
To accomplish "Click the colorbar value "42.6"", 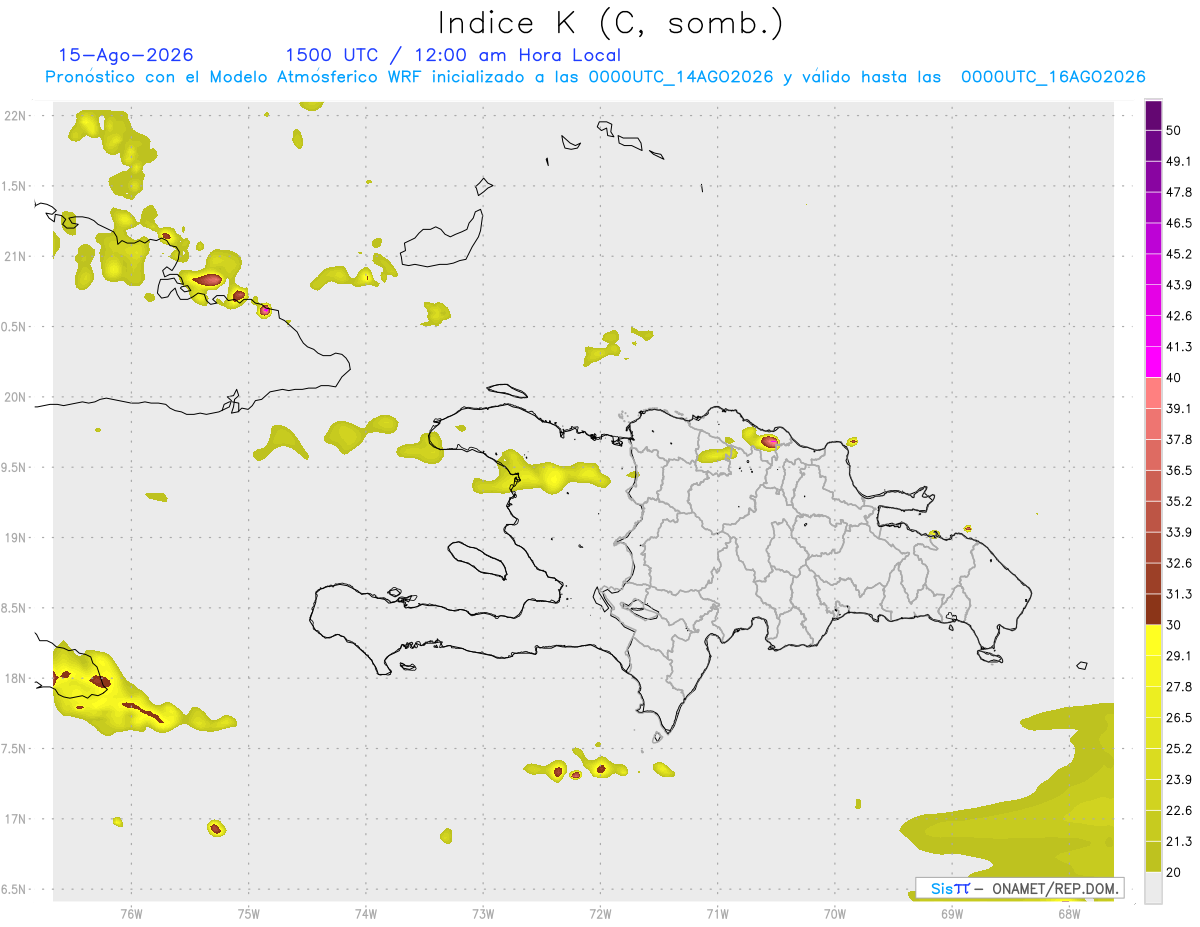I will (x=1179, y=316).
